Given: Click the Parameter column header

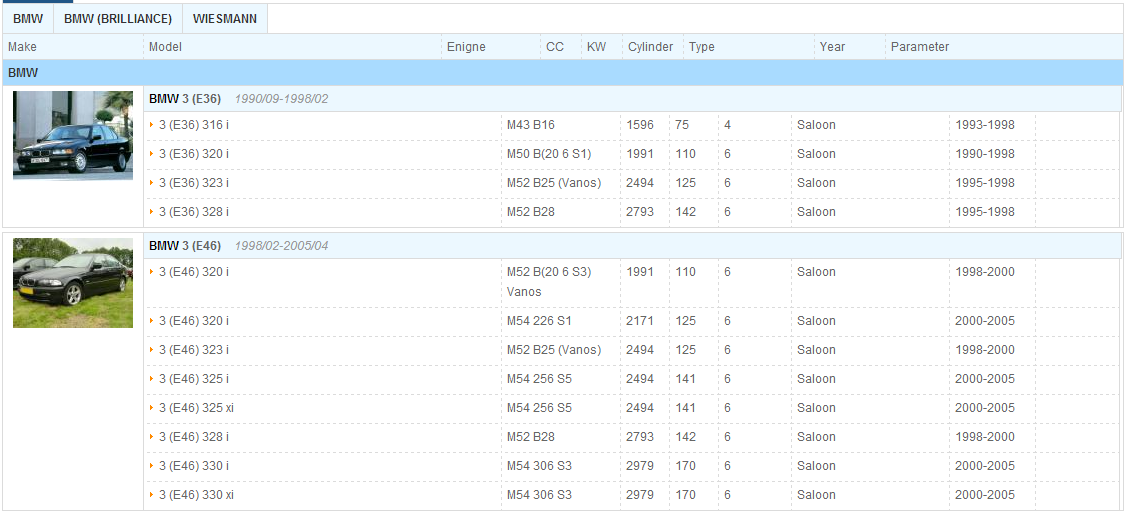Looking at the screenshot, I should [920, 47].
